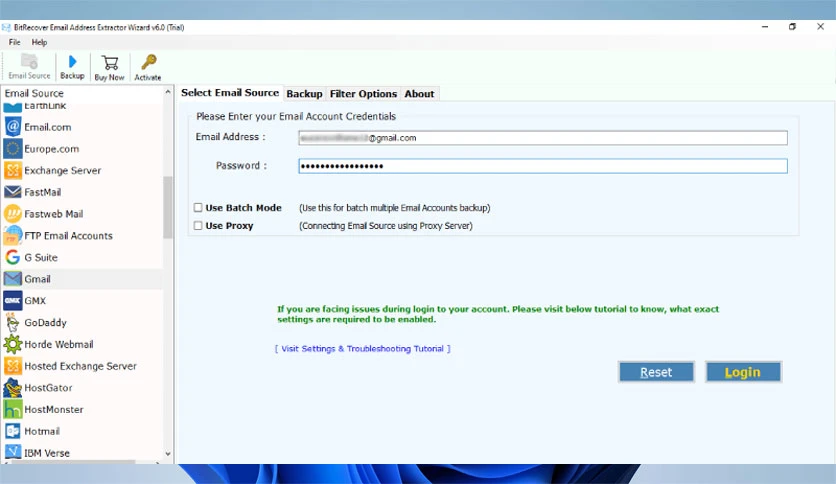Switch to the Backup tab
This screenshot has width=836, height=484.
pos(304,94)
